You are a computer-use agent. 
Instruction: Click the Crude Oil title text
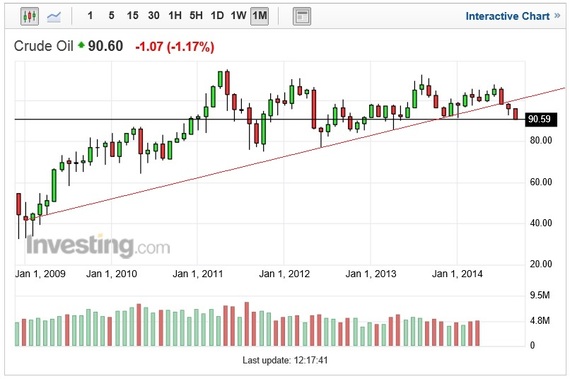(43, 46)
